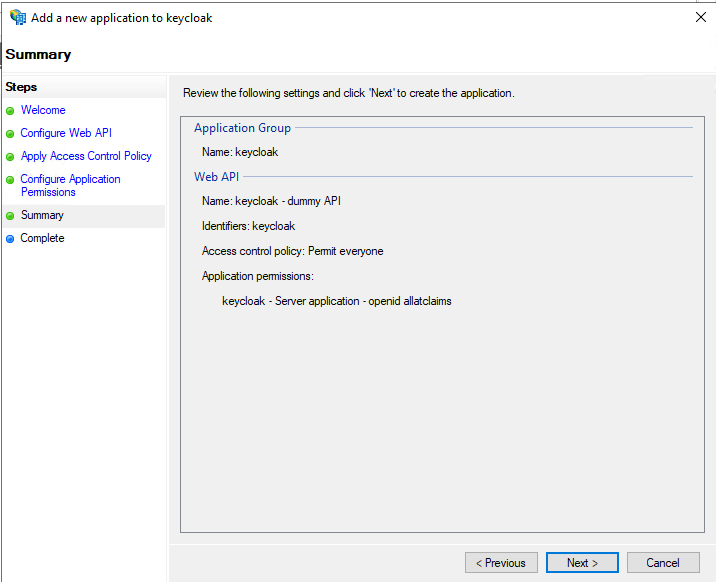Viewport: 716px width, 582px height.
Task: Click the keycloak Server application permissions line
Action: point(337,301)
